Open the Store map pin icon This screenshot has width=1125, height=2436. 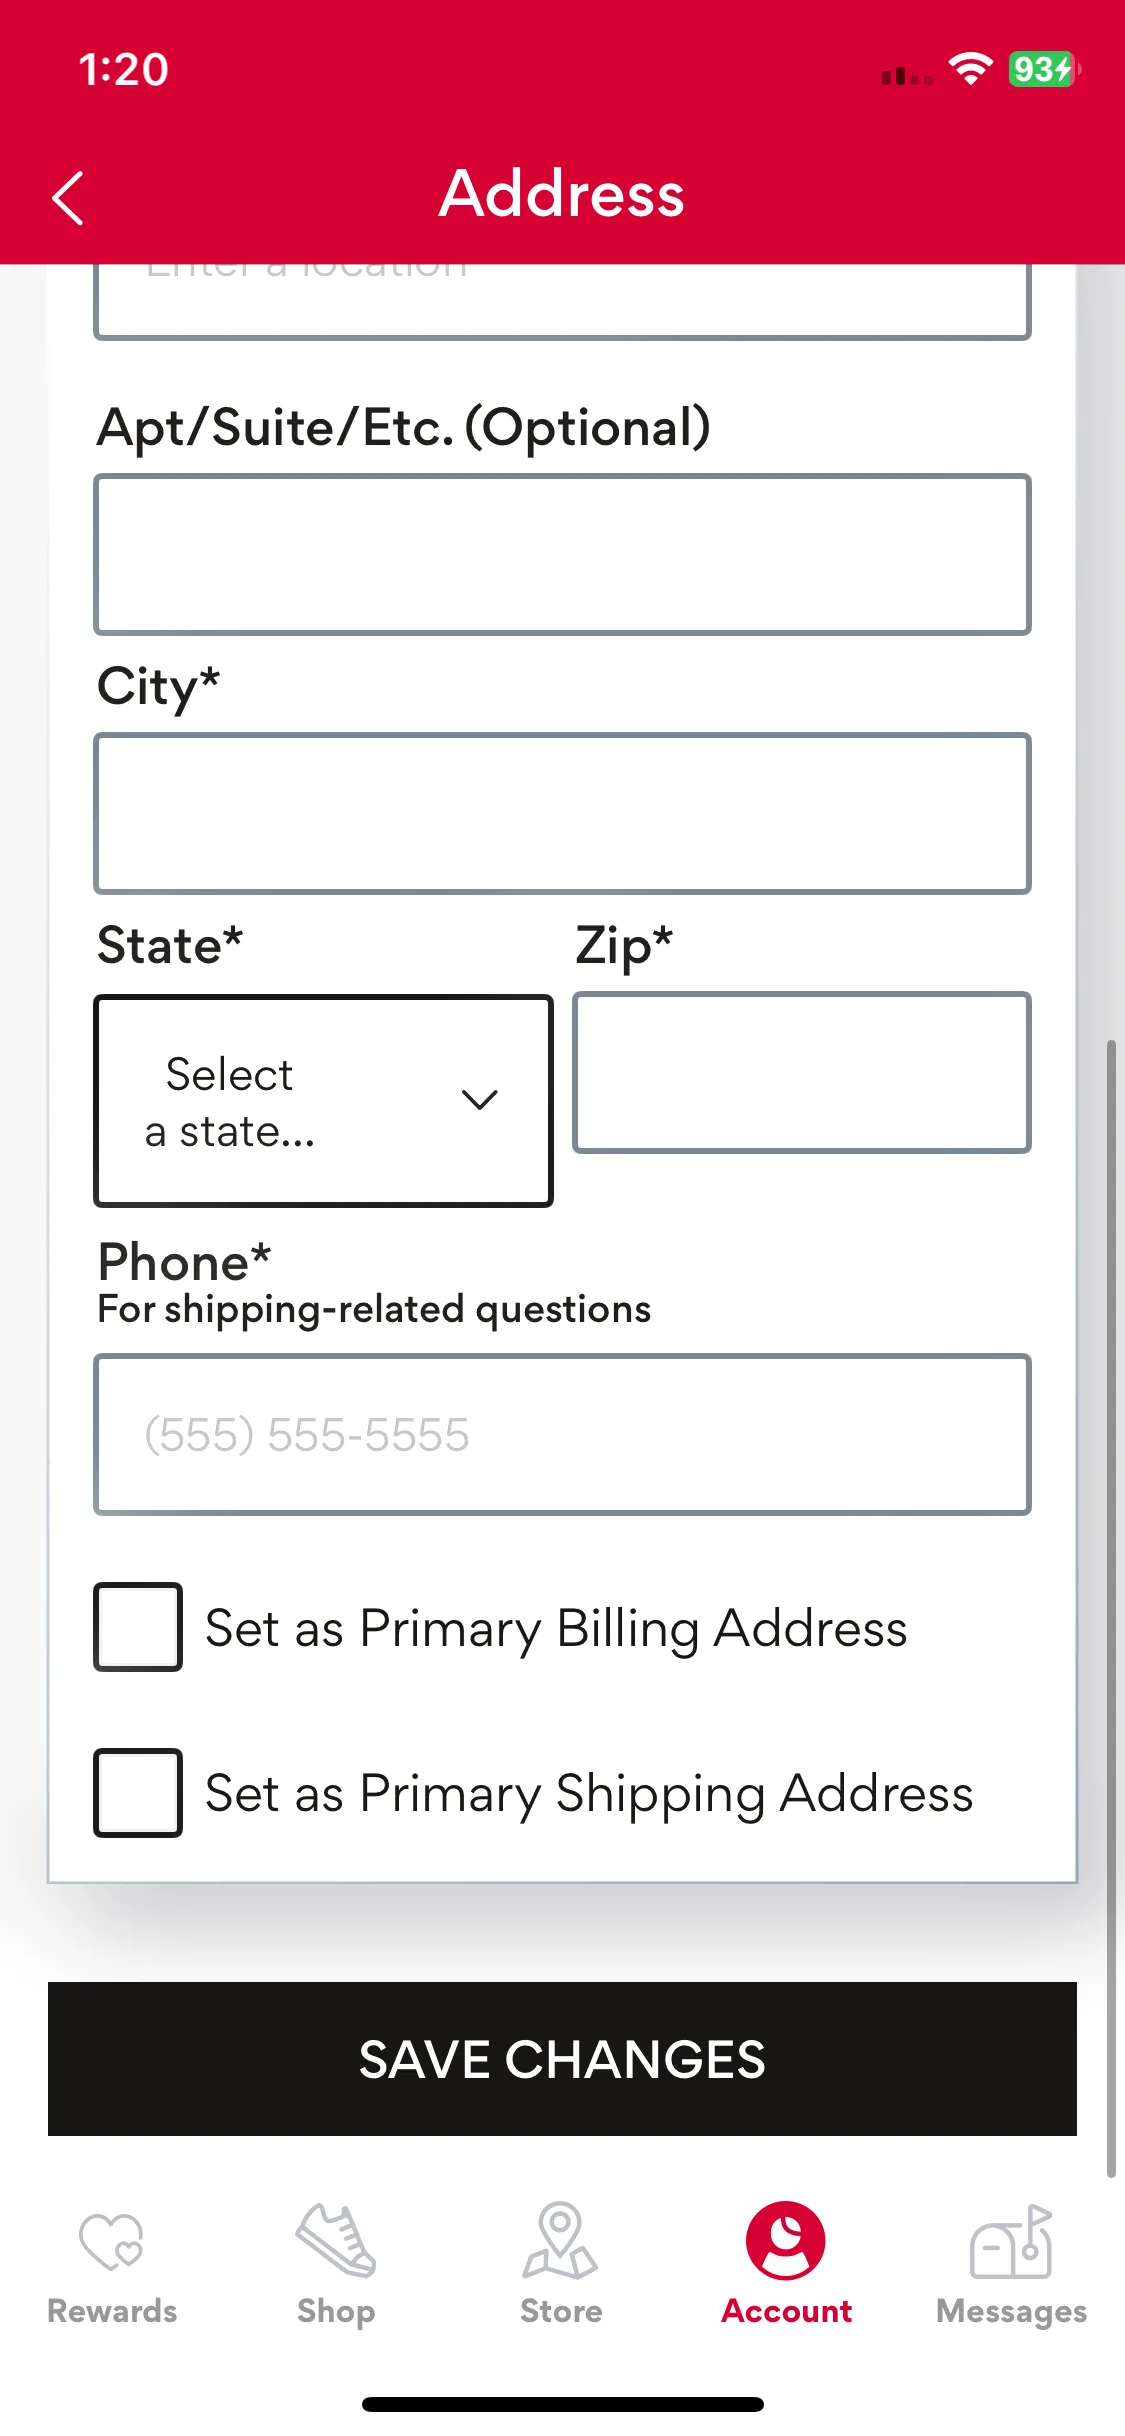pos(560,2240)
